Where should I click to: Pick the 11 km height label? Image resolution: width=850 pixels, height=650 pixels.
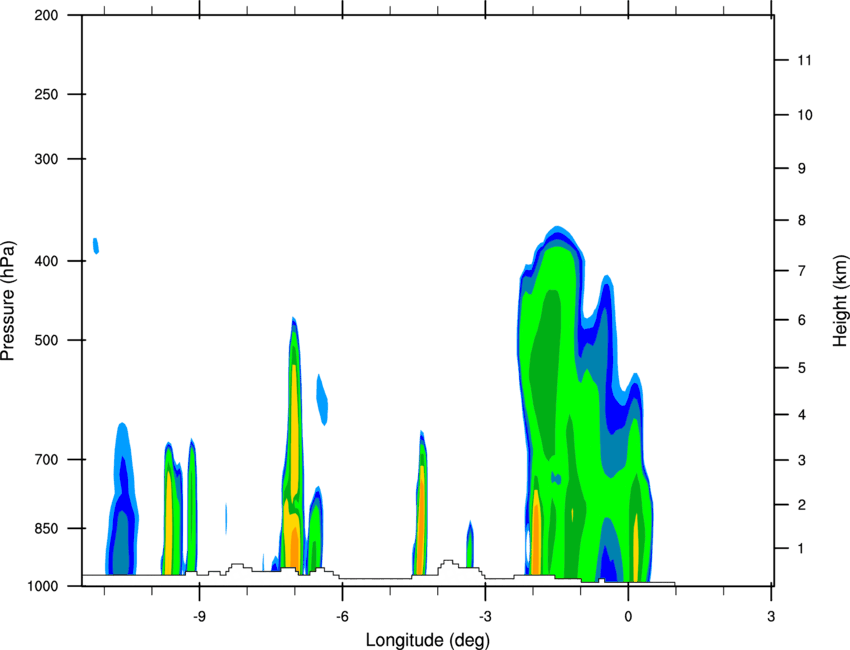click(804, 60)
